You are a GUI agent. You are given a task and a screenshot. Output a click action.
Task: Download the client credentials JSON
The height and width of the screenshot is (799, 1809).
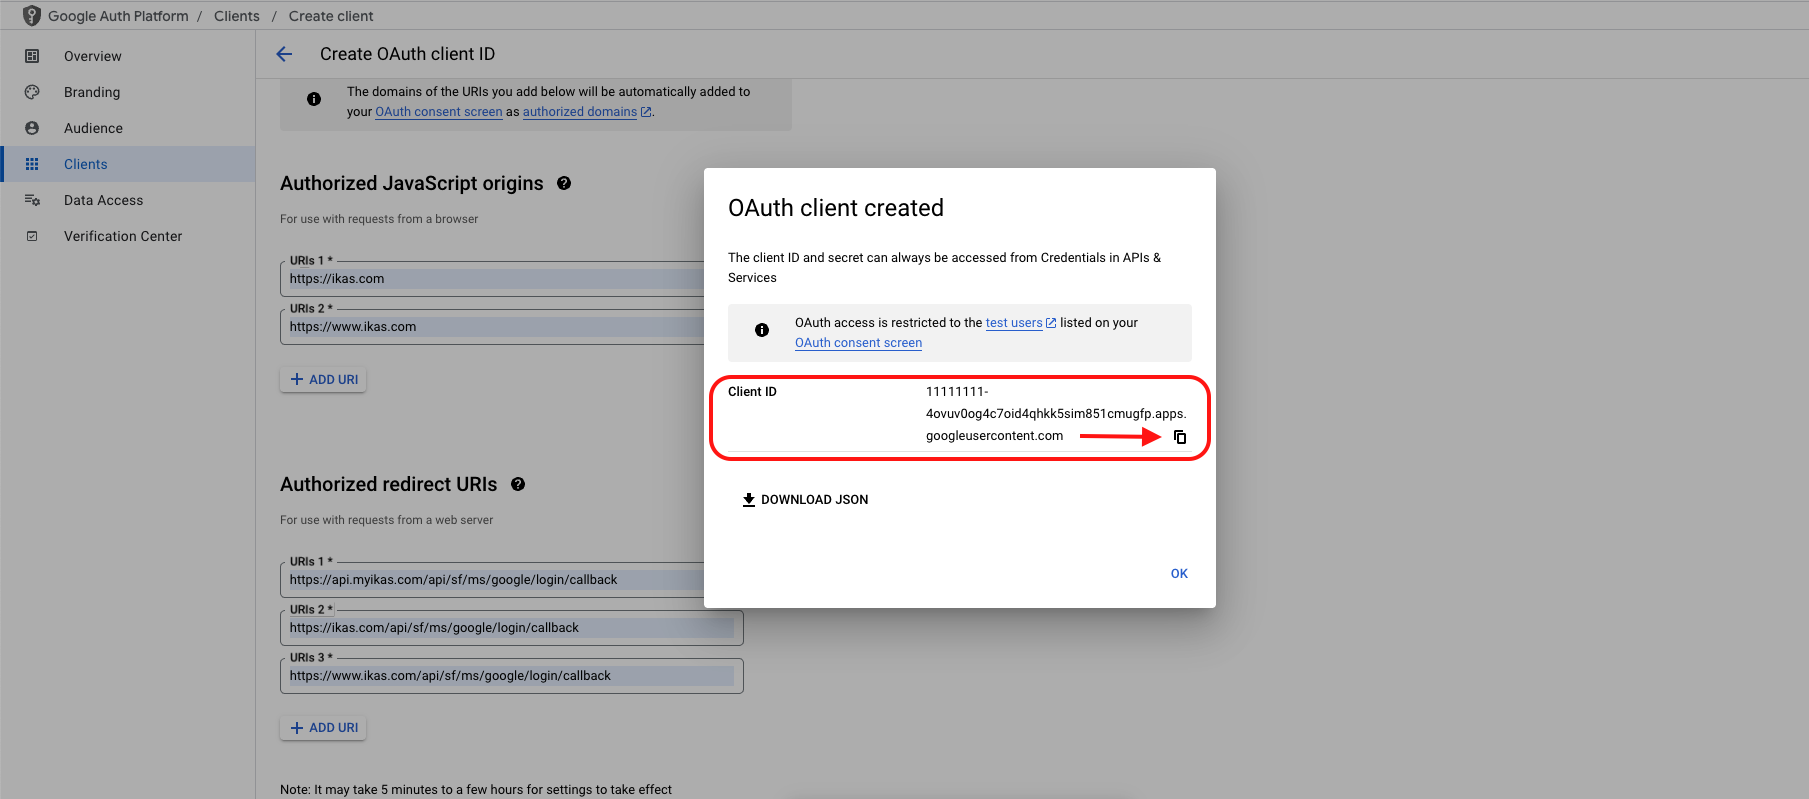coord(805,500)
